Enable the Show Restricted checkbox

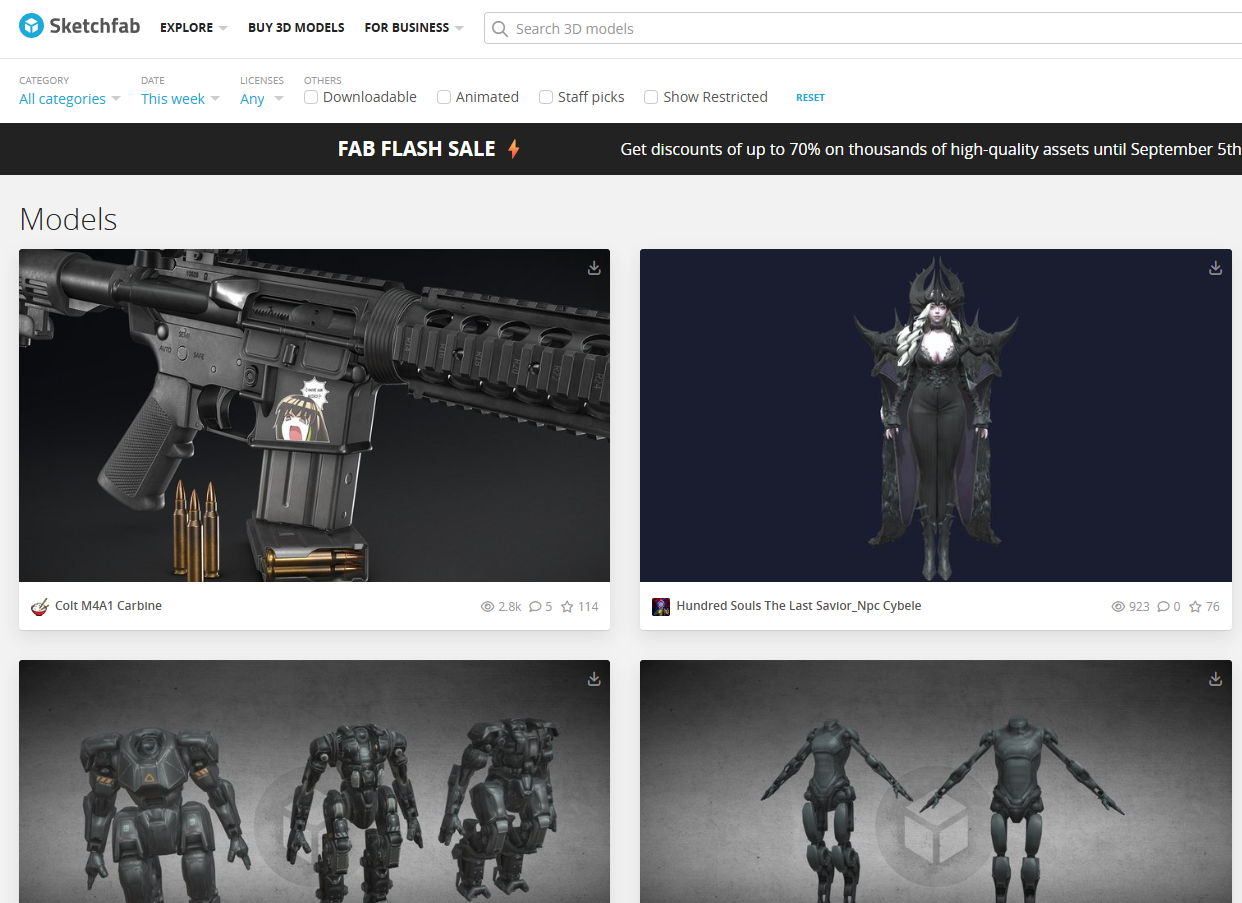[x=651, y=97]
